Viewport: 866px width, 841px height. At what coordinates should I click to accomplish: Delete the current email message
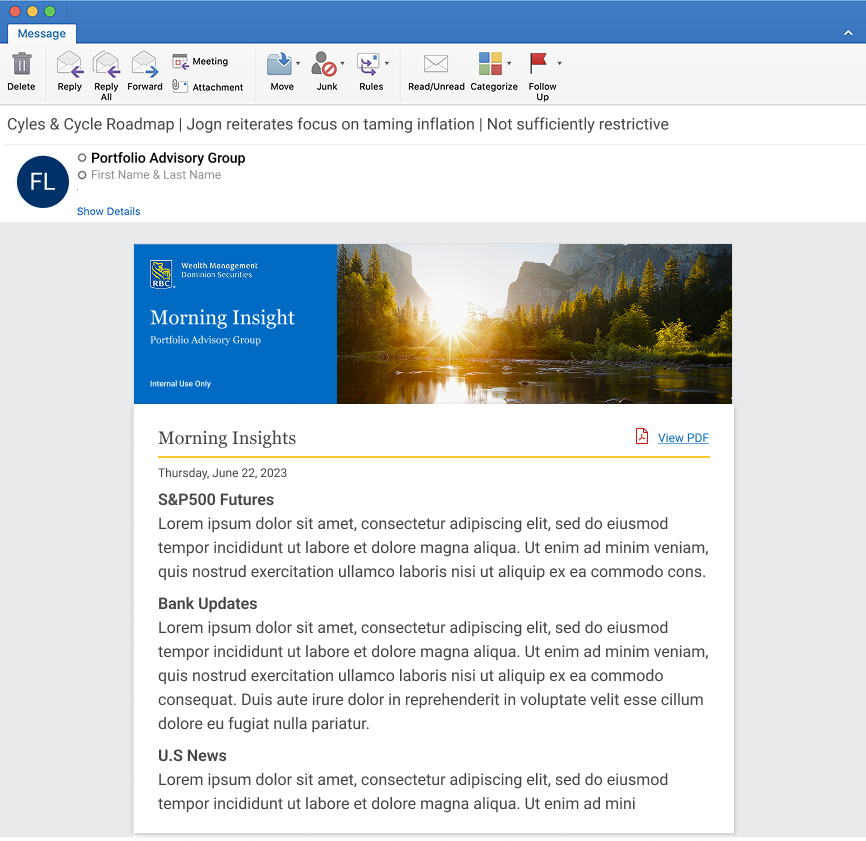(x=21, y=68)
